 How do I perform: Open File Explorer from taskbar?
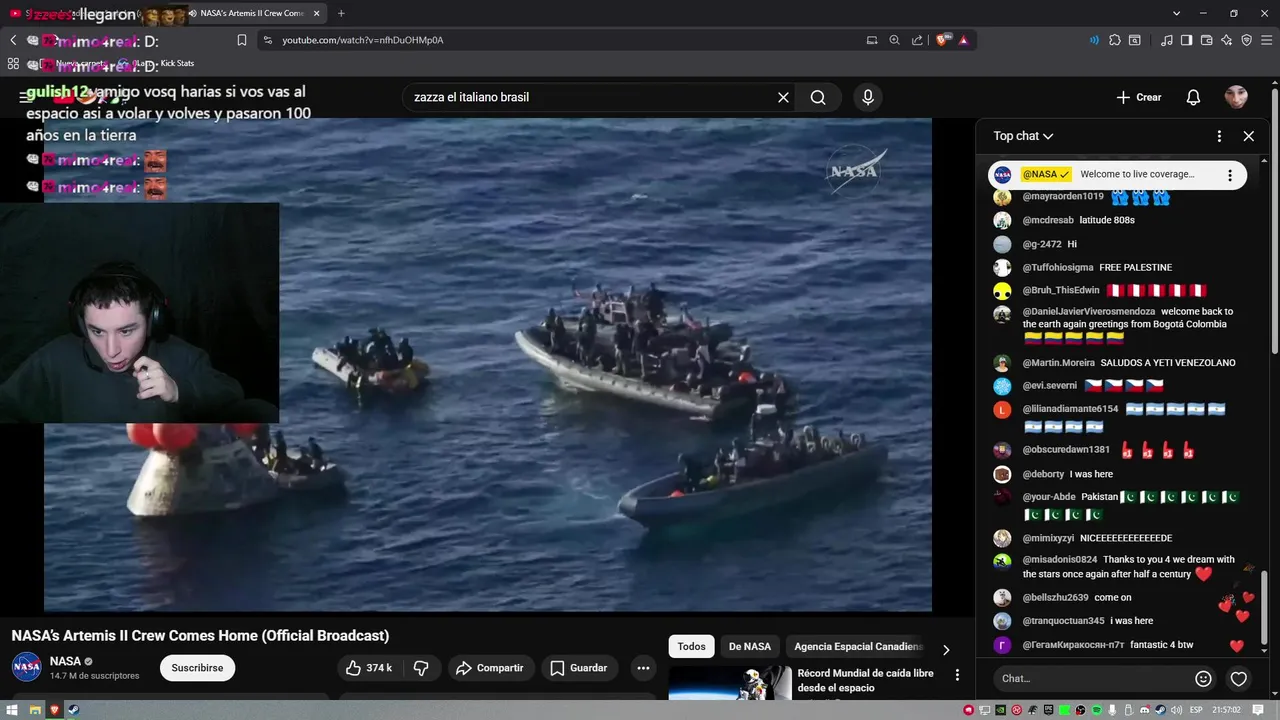34,710
